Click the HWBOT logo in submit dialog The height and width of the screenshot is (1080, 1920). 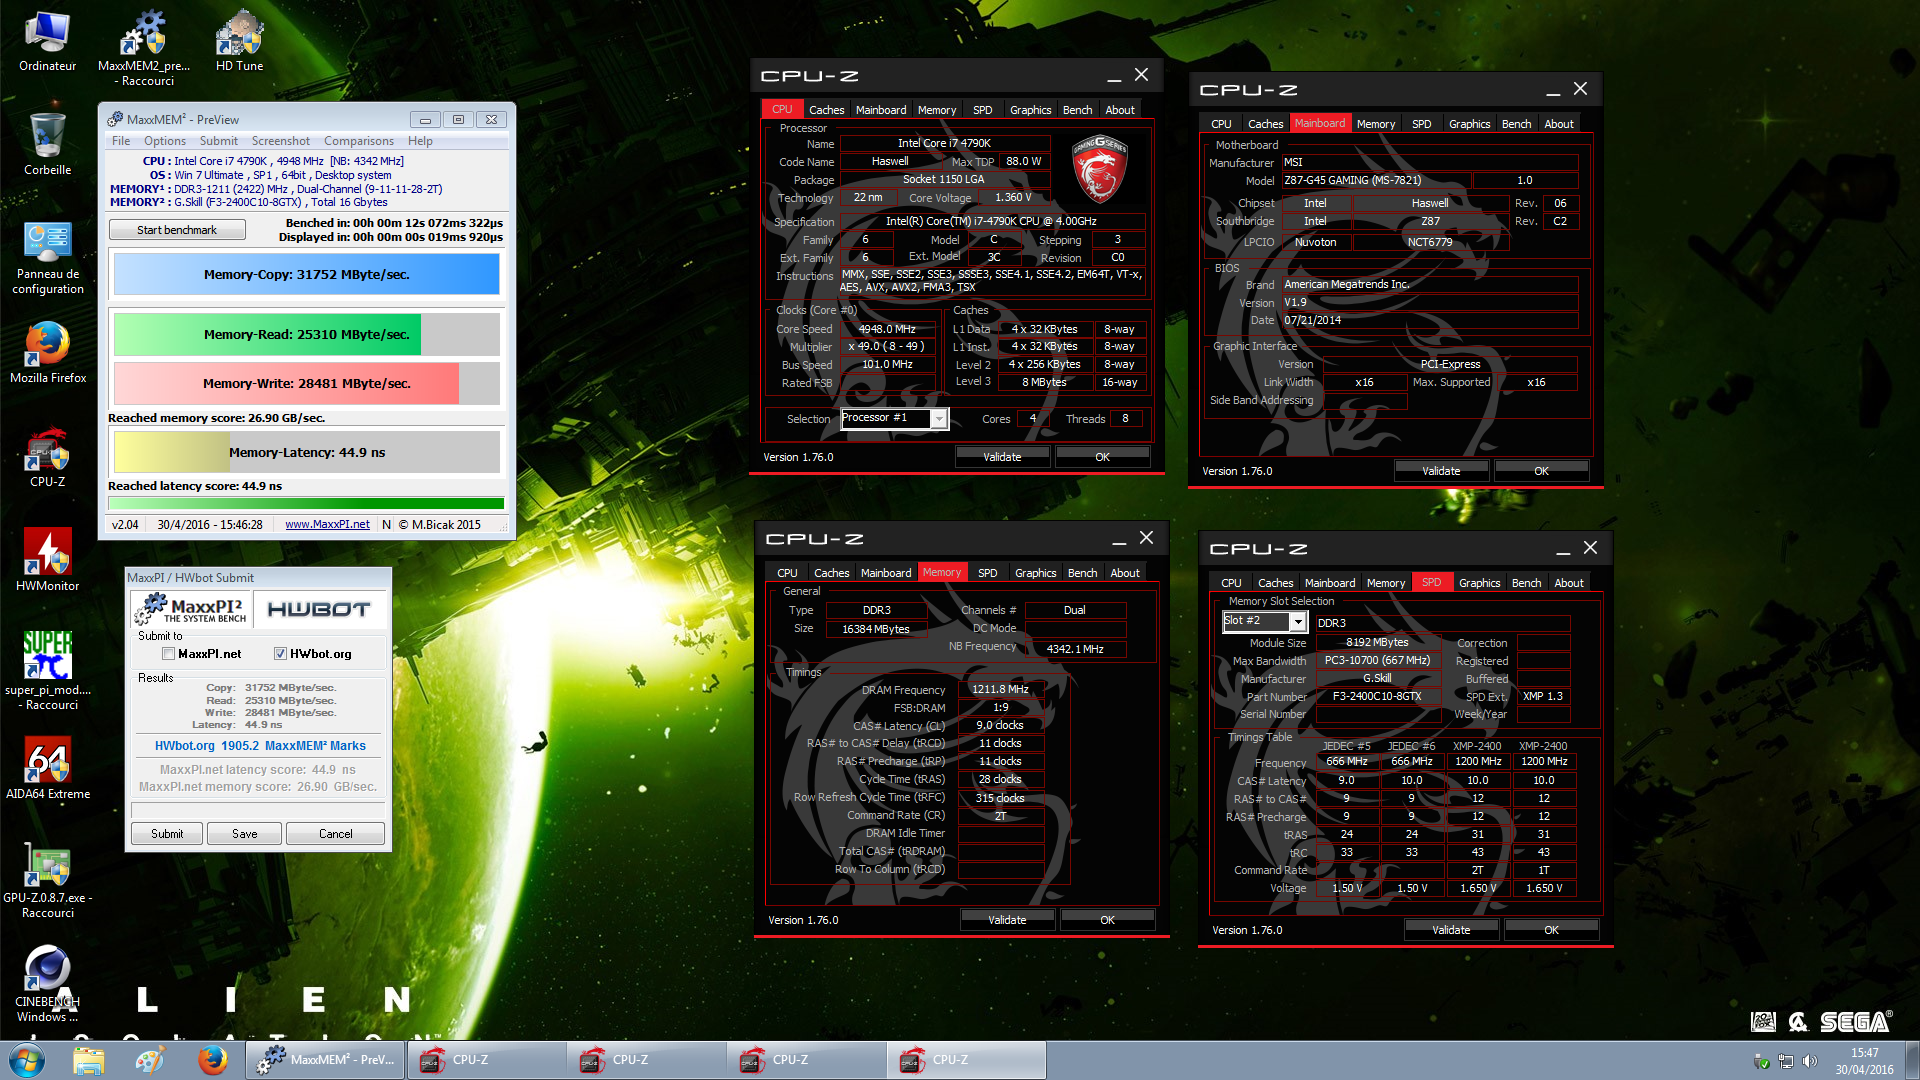(x=319, y=609)
